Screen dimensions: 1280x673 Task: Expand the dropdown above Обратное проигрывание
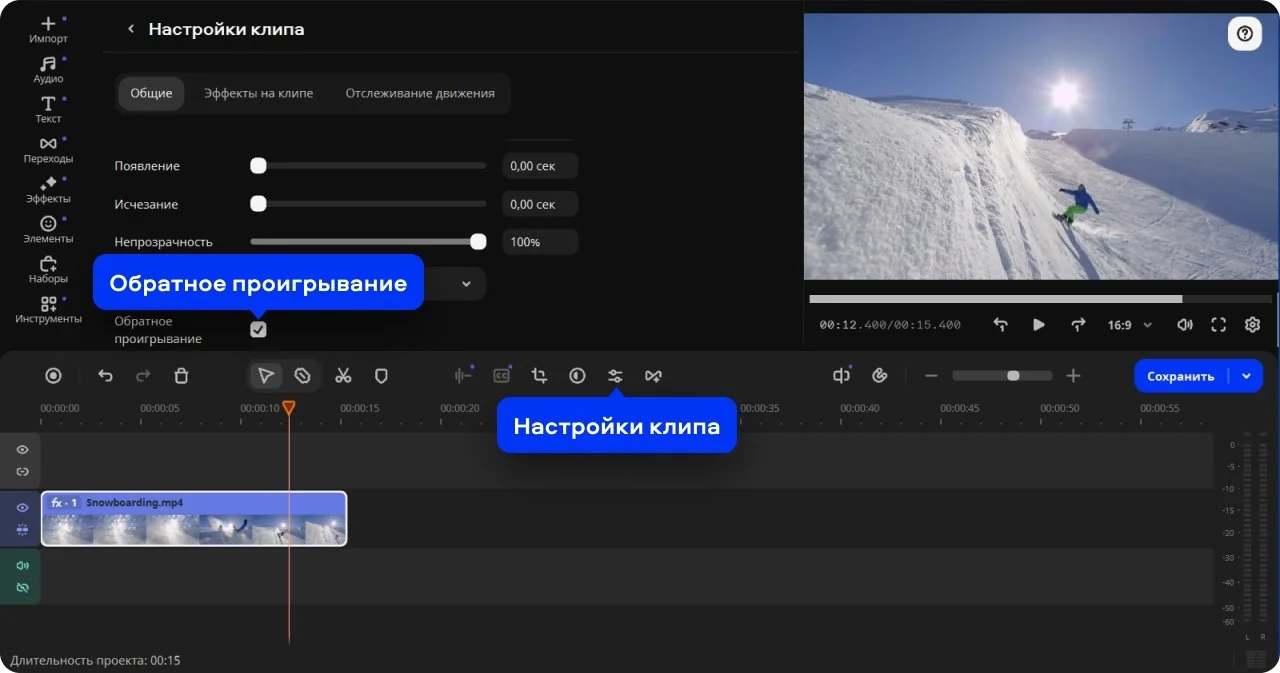point(466,284)
